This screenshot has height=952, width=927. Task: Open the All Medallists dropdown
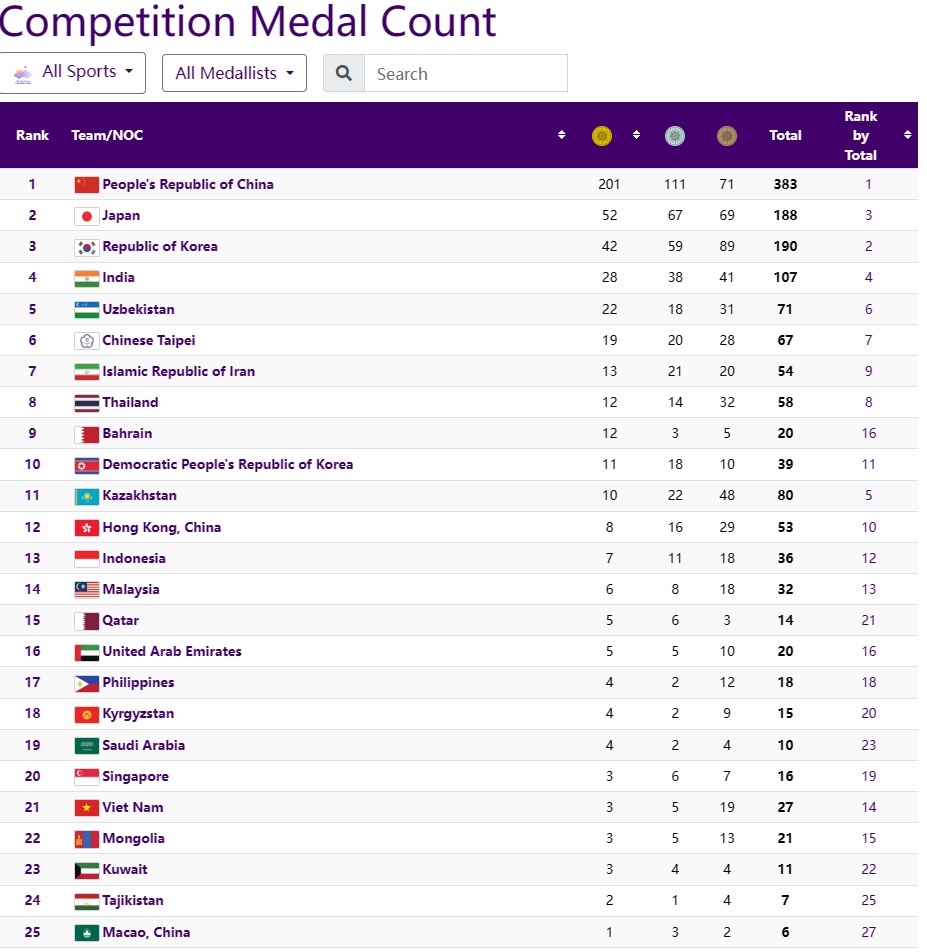[x=234, y=73]
